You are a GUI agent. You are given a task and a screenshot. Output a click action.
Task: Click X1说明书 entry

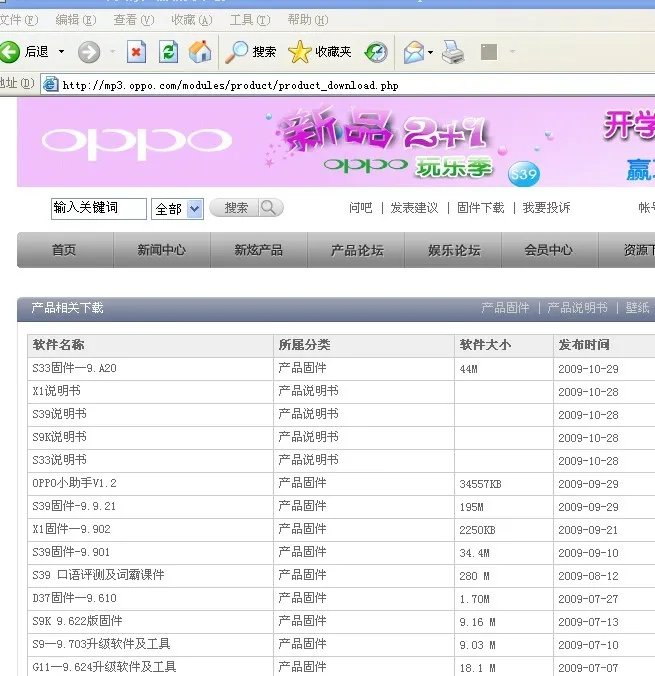(56, 391)
